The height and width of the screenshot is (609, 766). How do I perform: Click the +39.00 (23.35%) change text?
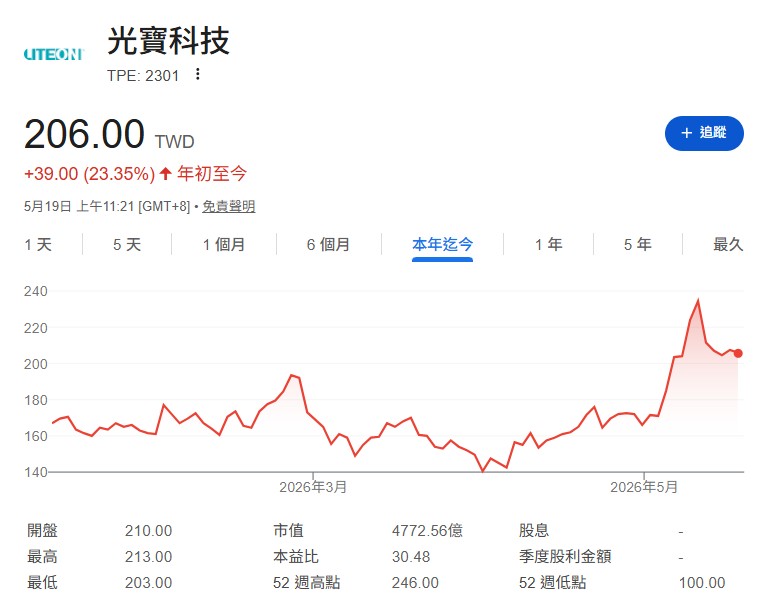[x=89, y=174]
